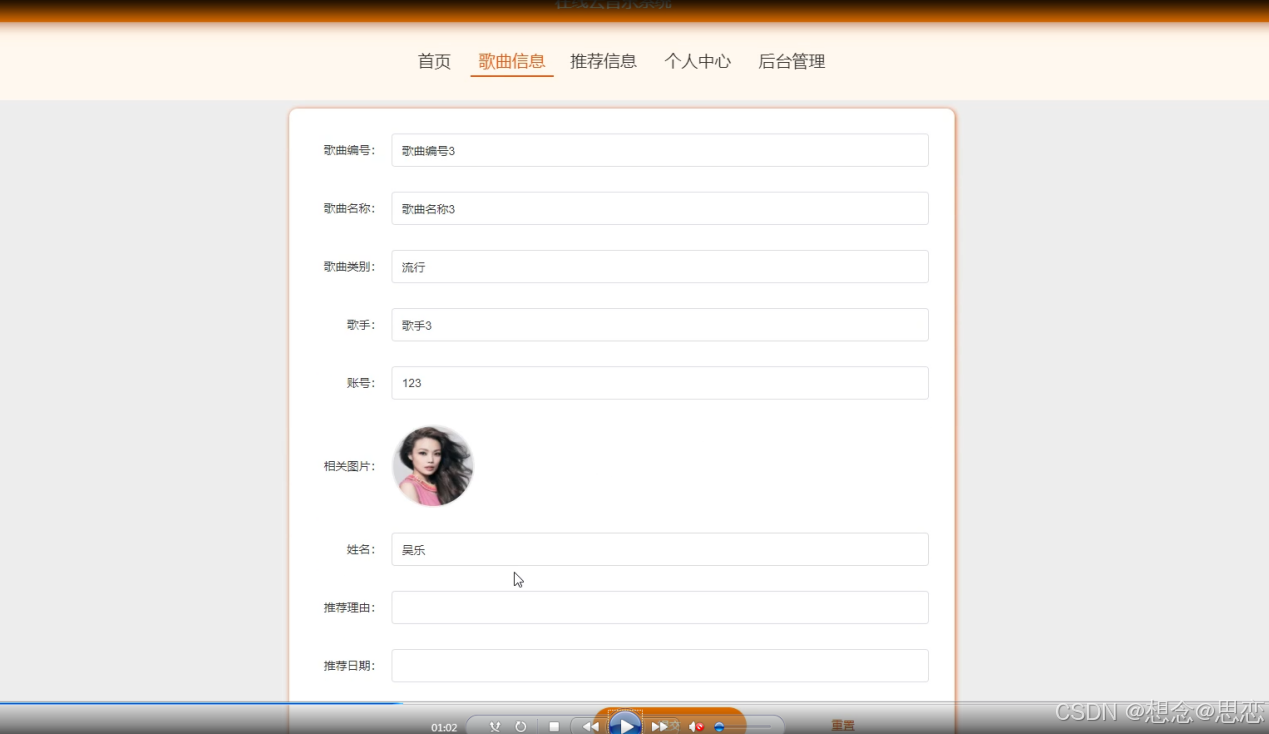
Task: Go to 个人中心 menu item
Action: pyautogui.click(x=698, y=62)
